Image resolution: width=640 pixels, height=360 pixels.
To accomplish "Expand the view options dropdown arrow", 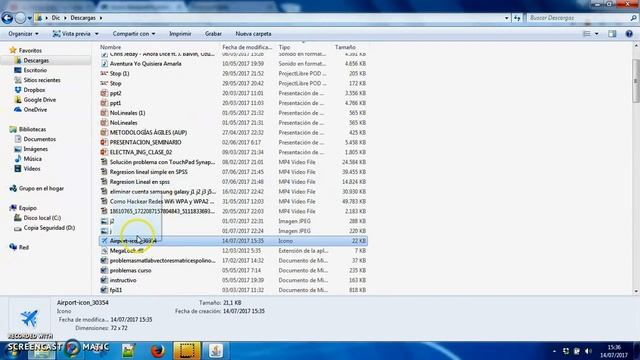I will pyautogui.click(x=597, y=34).
